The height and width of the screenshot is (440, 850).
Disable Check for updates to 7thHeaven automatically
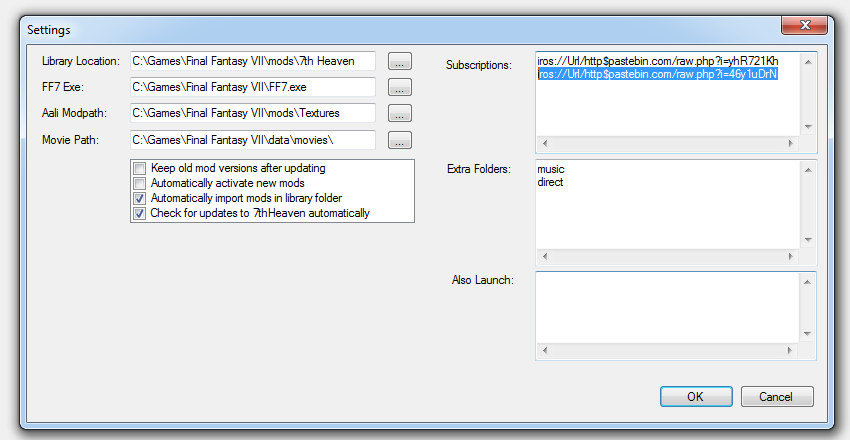coord(140,213)
